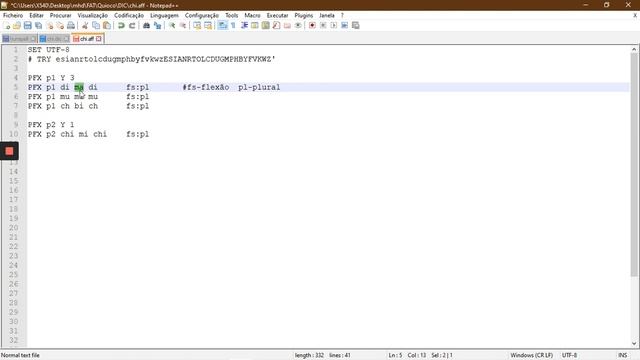Open the Linguagem menu
The width and height of the screenshot is (640, 360).
click(x=164, y=15)
